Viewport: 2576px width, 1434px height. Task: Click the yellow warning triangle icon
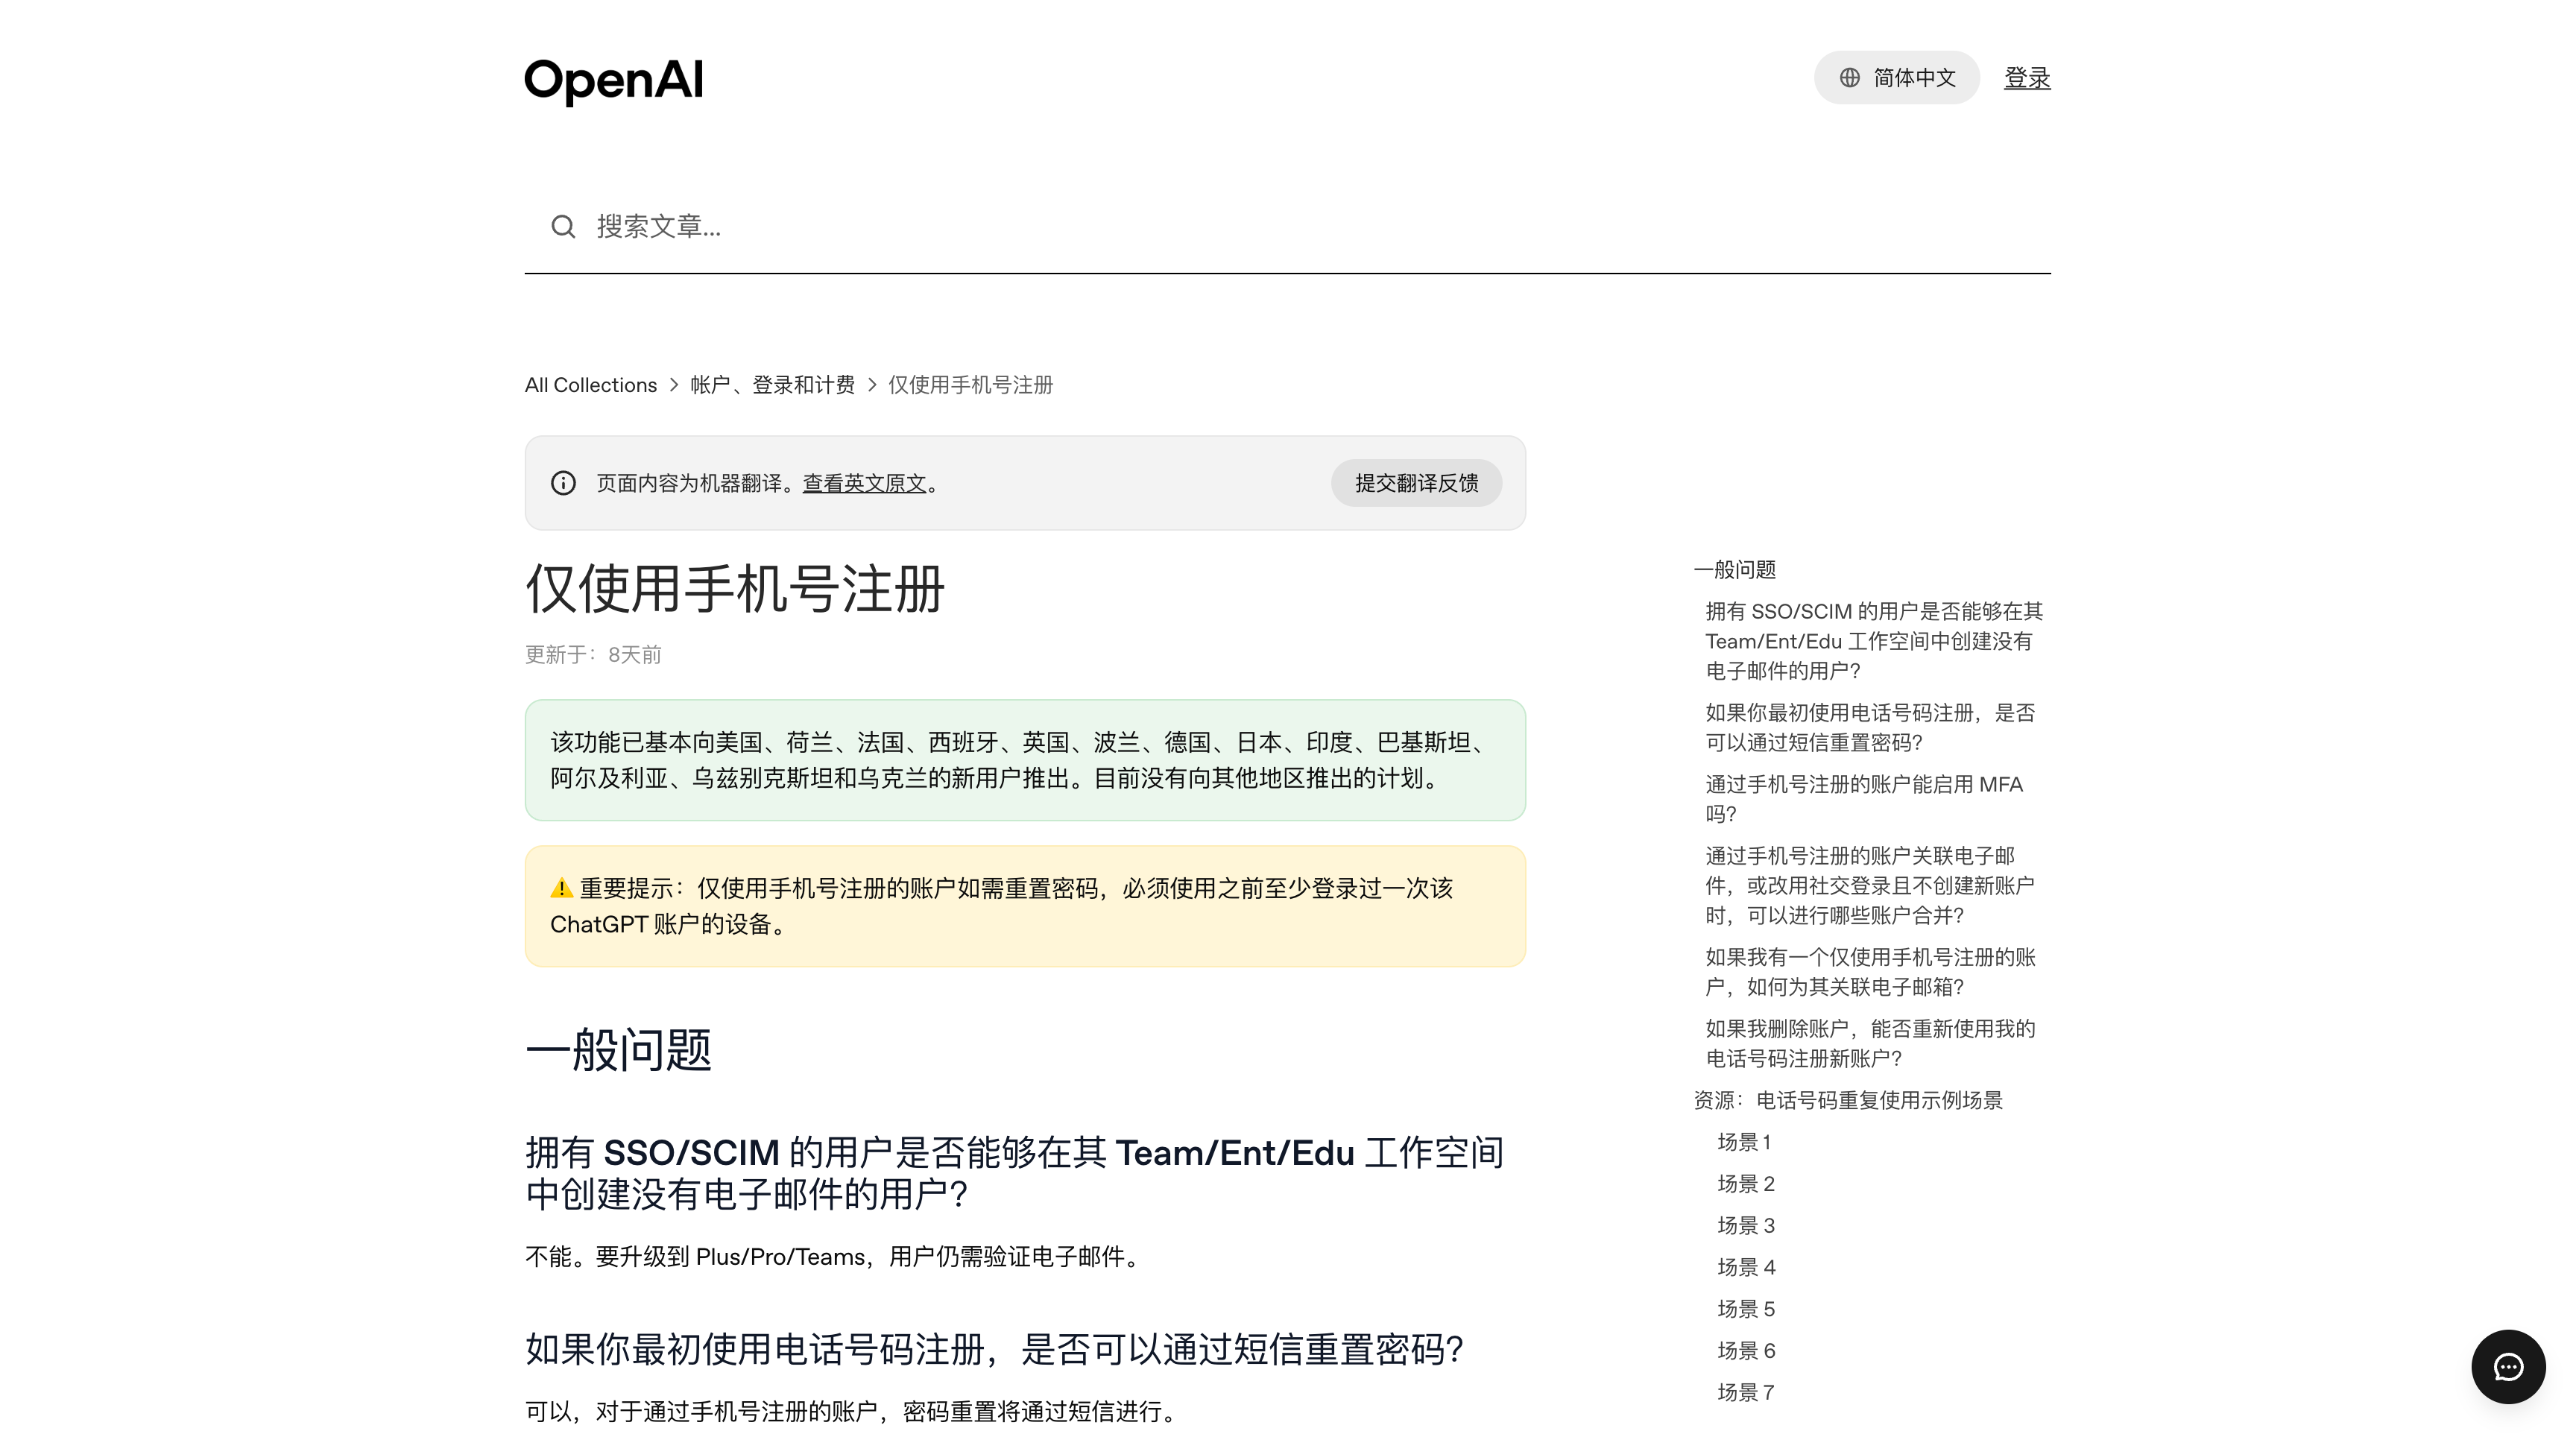click(x=561, y=888)
